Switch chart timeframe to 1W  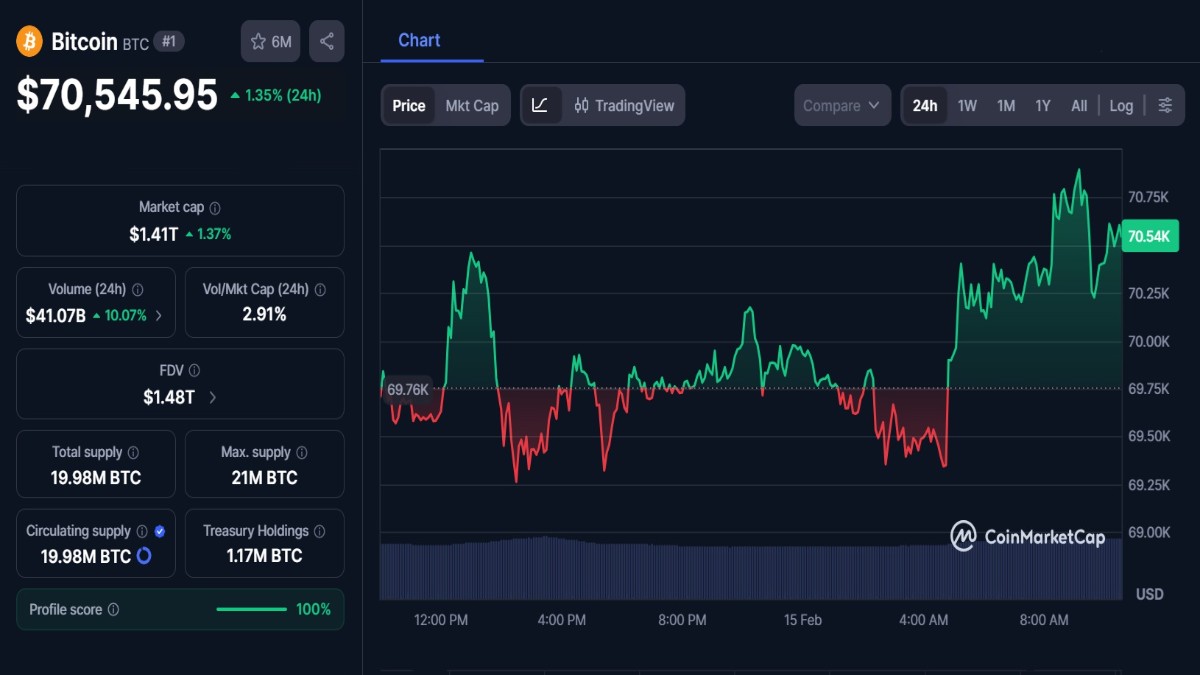(x=966, y=104)
